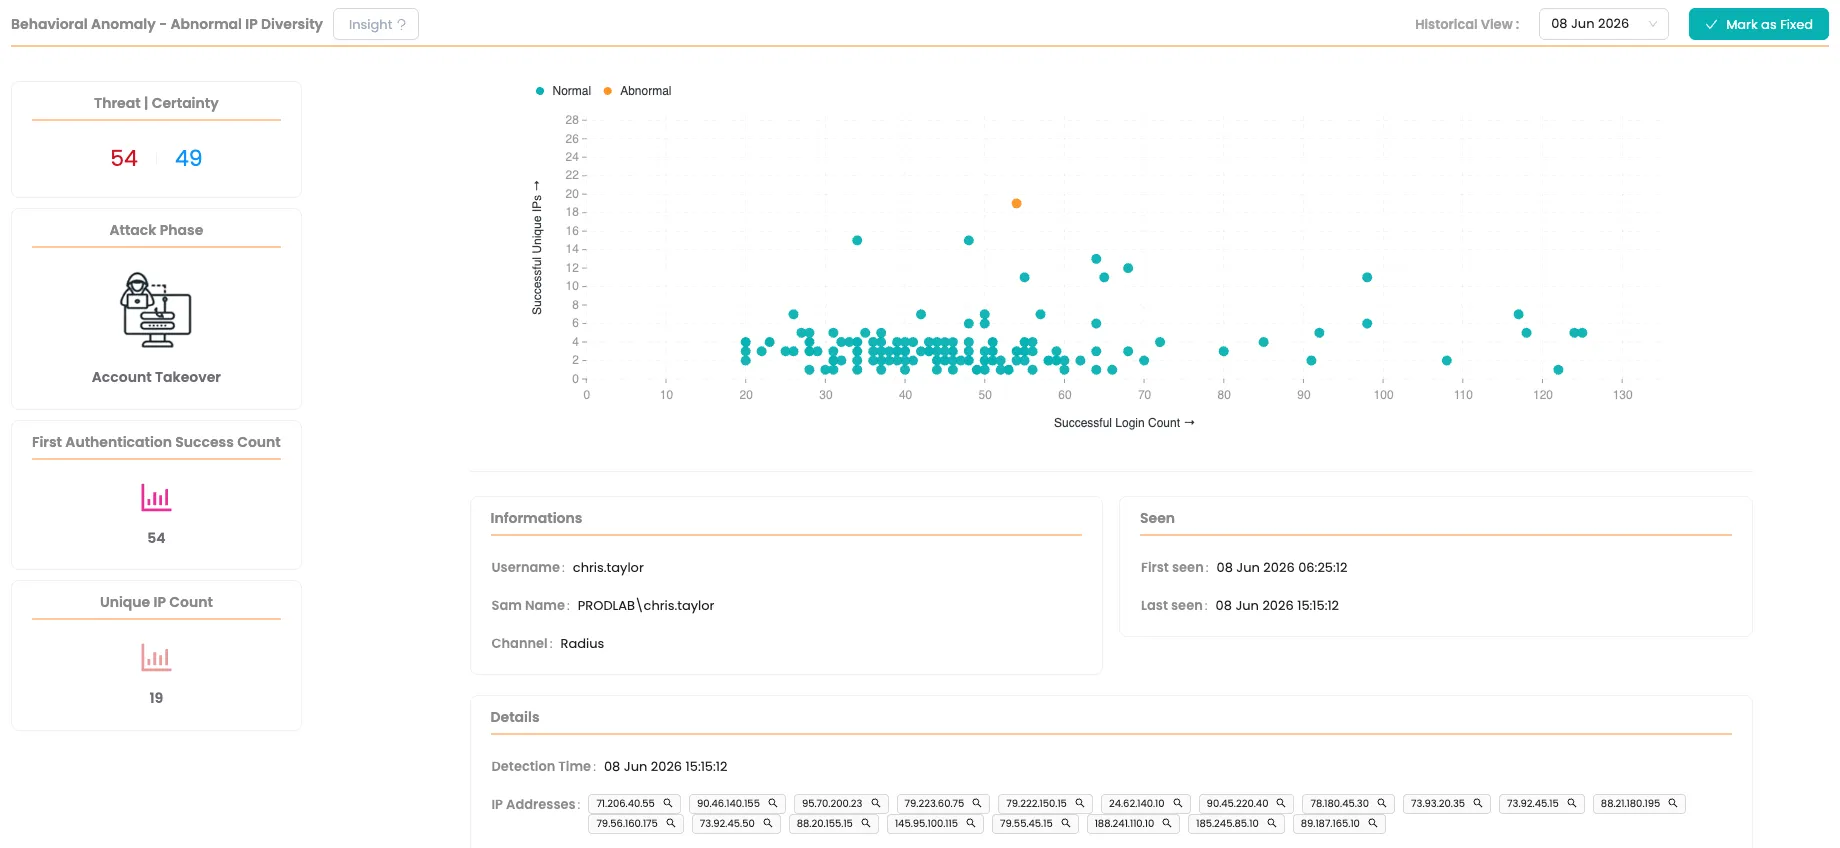Click the red Threat score 54
The height and width of the screenshot is (848, 1840).
[x=124, y=158]
